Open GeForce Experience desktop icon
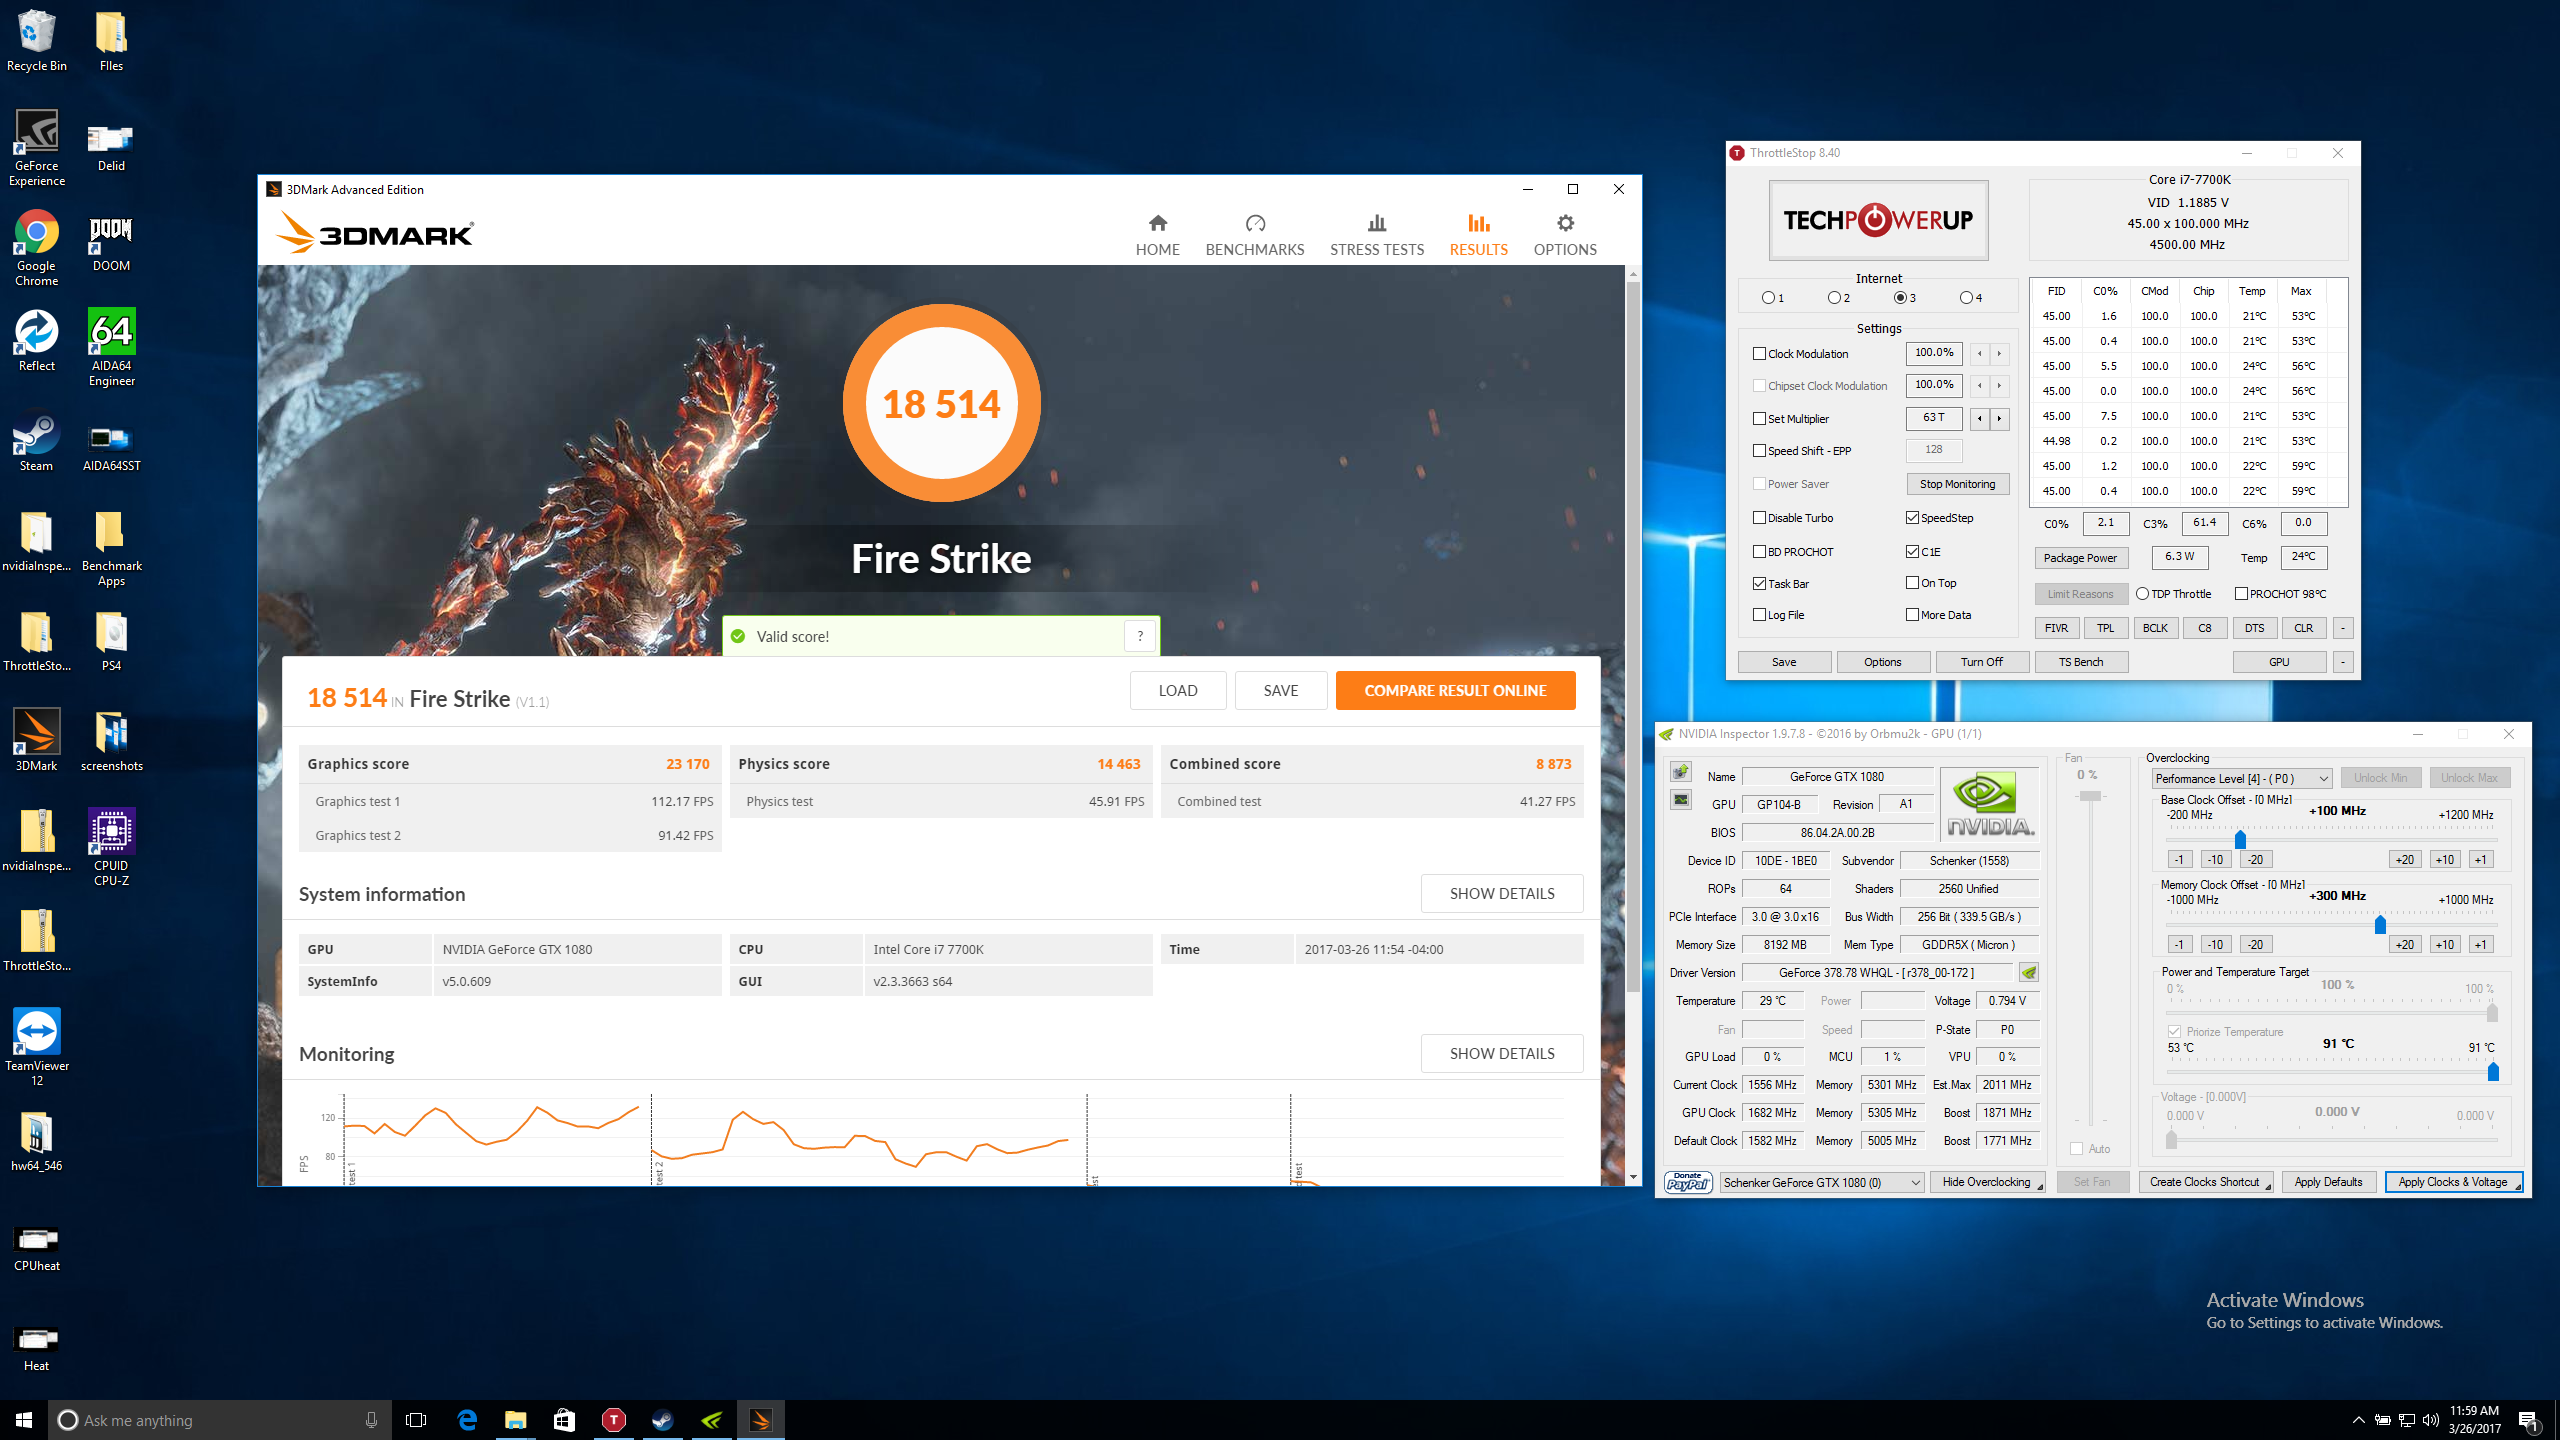This screenshot has height=1440, width=2560. click(37, 147)
